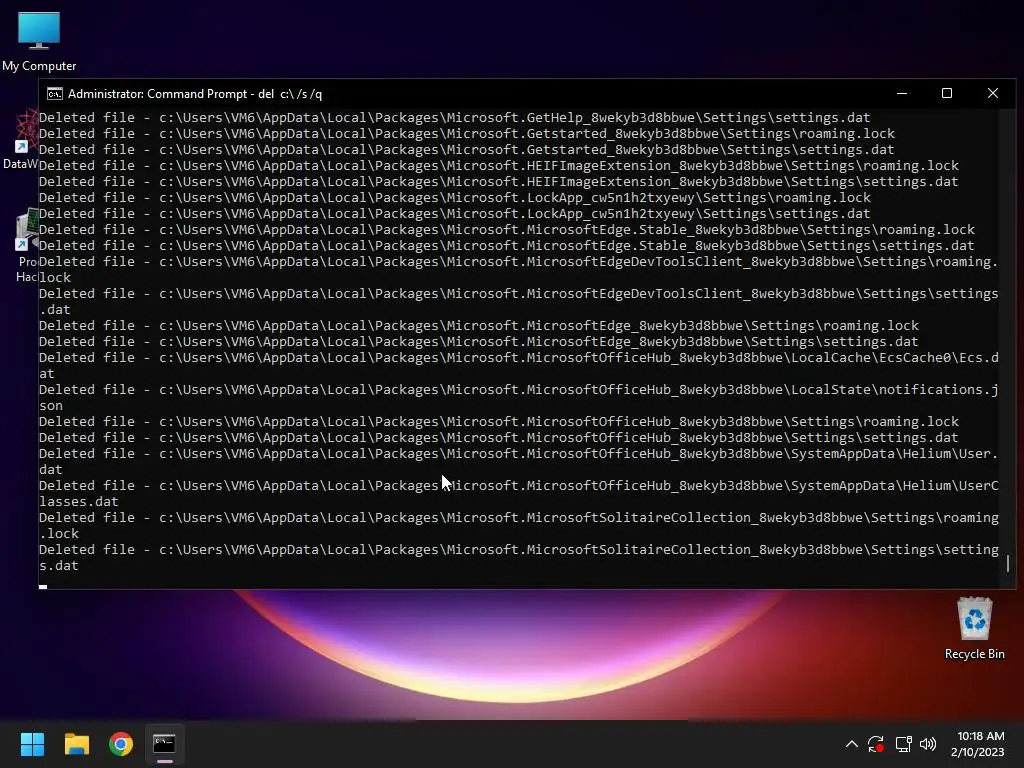Click the MicrosoftSolitaireCollection settings.dat line
This screenshot has height=768, width=1024.
click(519, 557)
